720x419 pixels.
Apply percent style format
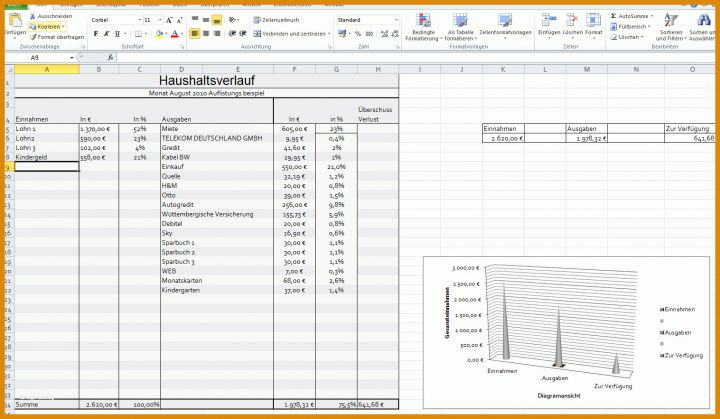coord(358,34)
